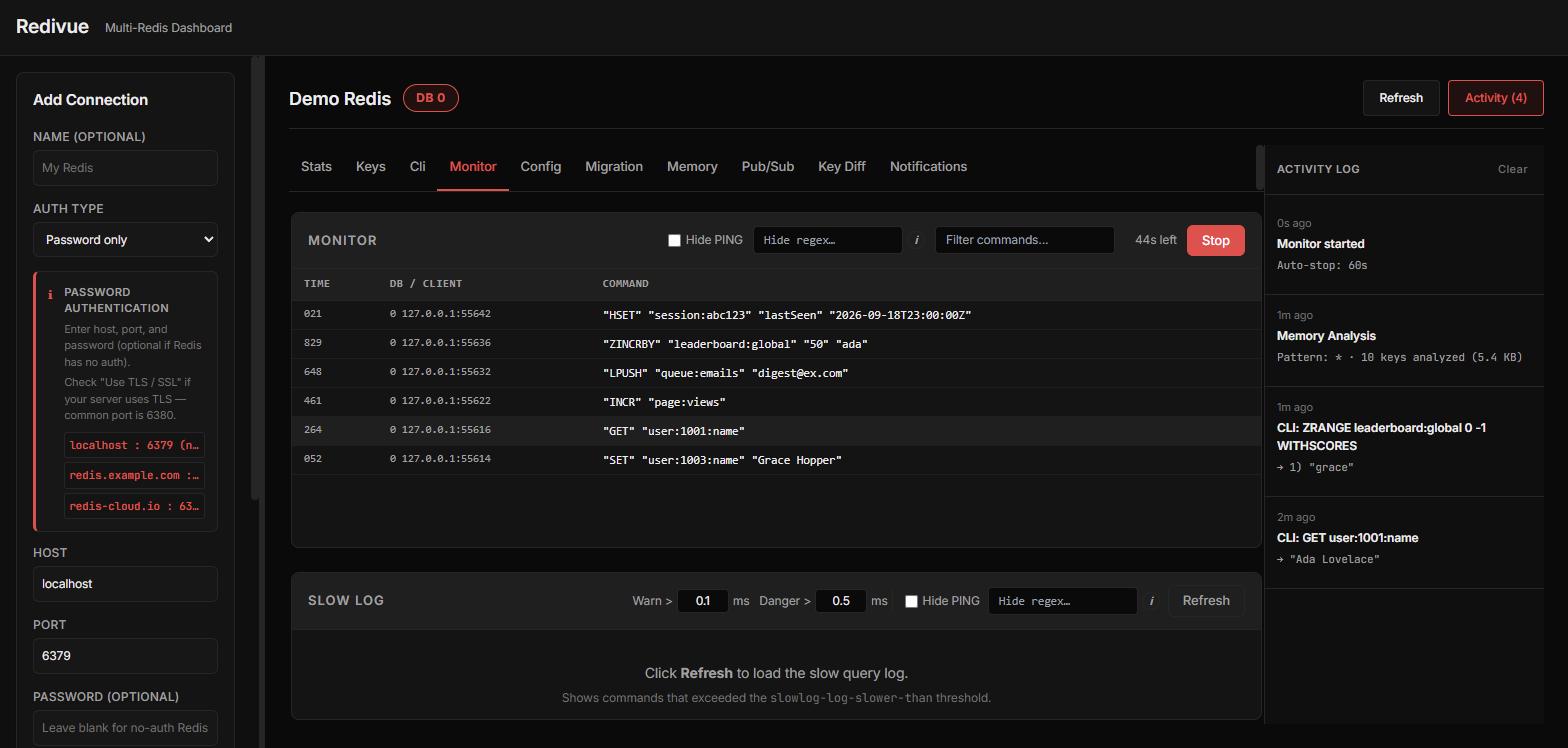Open the CLI: GET user:1001:name entry

1404,543
